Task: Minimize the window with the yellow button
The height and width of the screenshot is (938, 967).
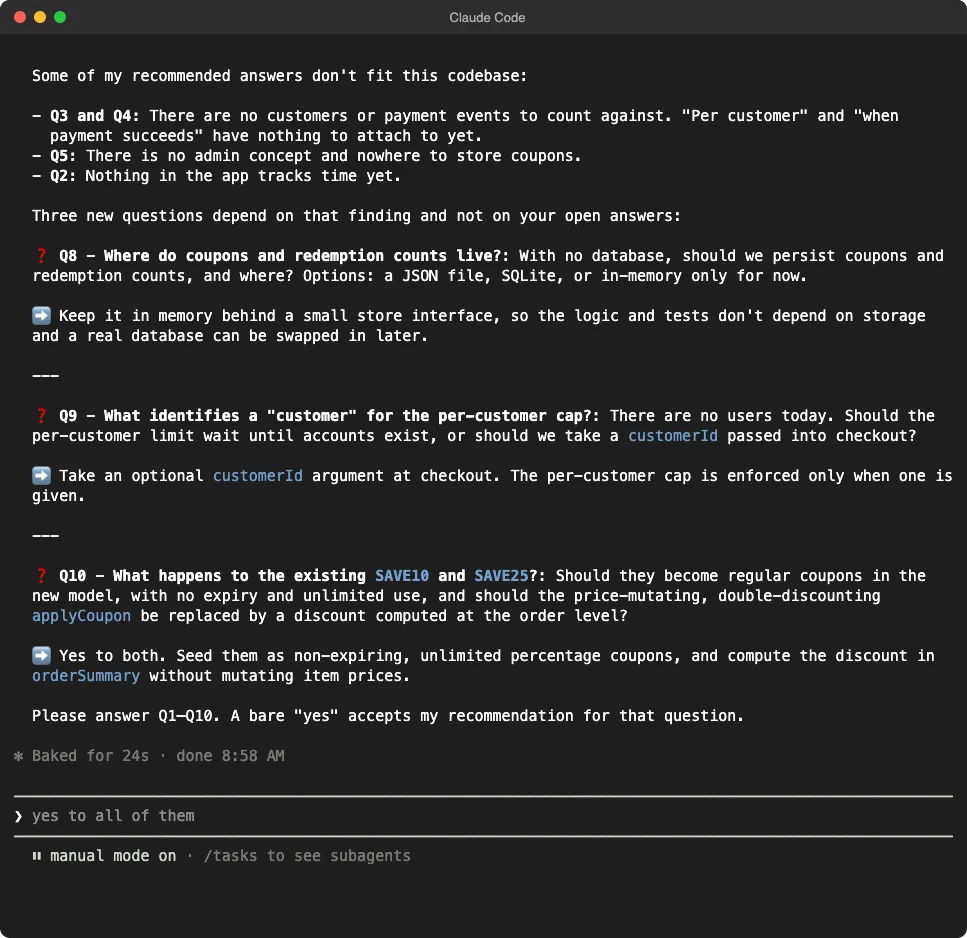Action: [x=40, y=17]
